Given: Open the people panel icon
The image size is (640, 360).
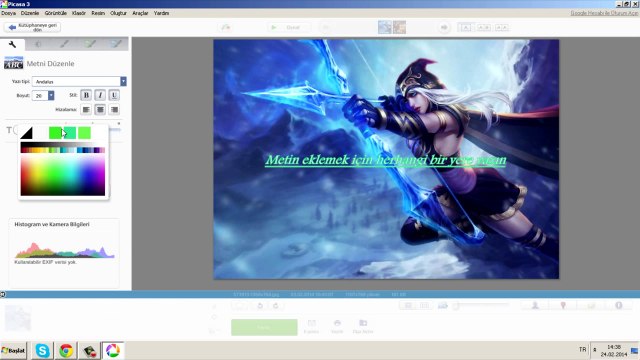Looking at the screenshot, I should 535,305.
